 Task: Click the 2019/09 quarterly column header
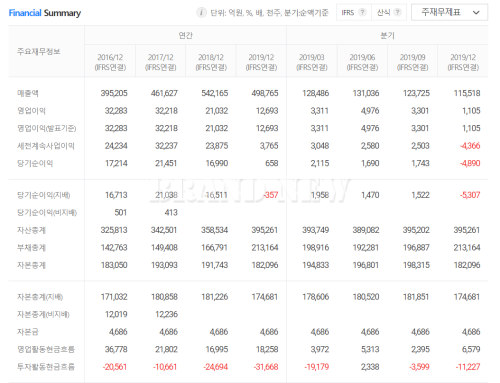point(413,62)
